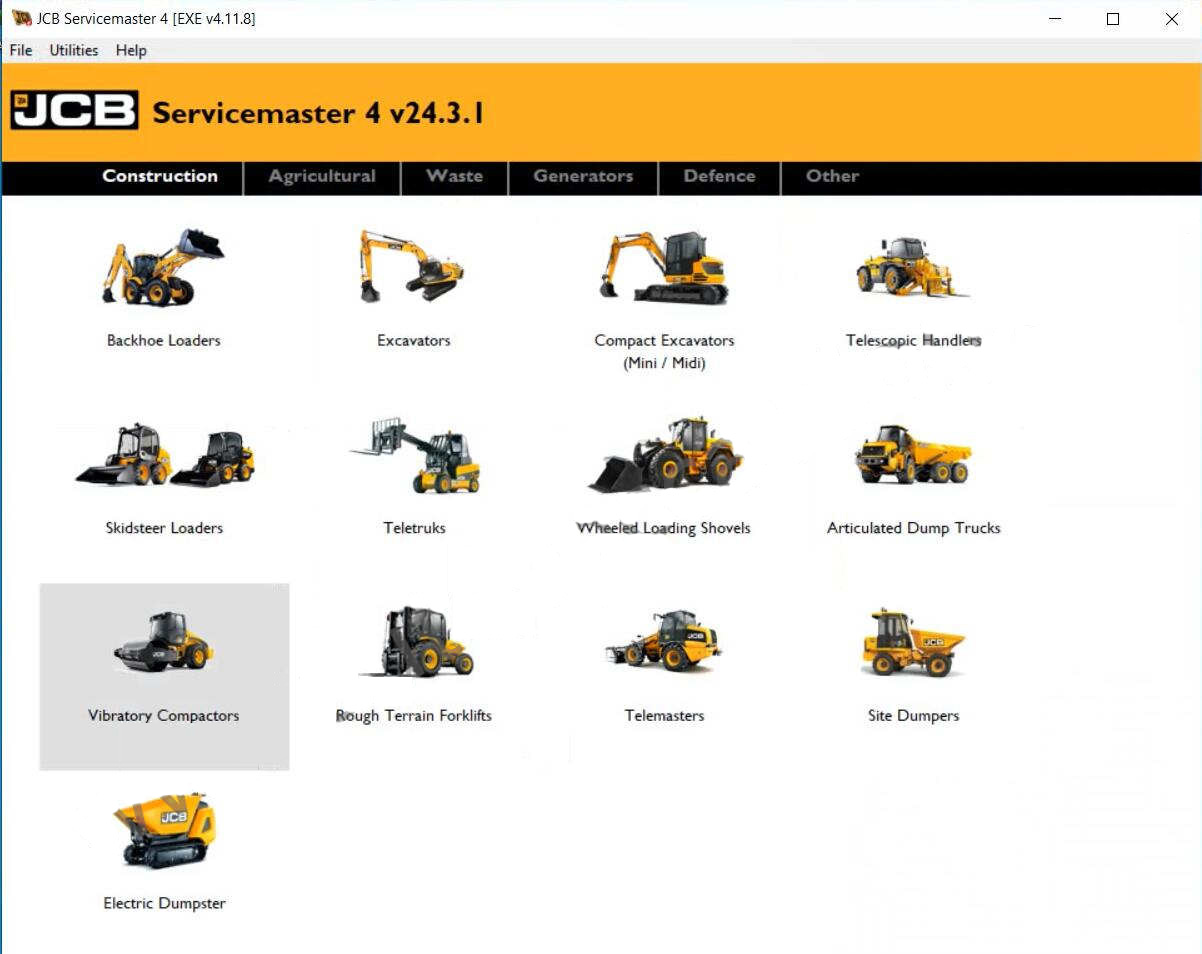1202x954 pixels.
Task: Click the Wheeled Loading Shovels label
Action: coord(664,528)
